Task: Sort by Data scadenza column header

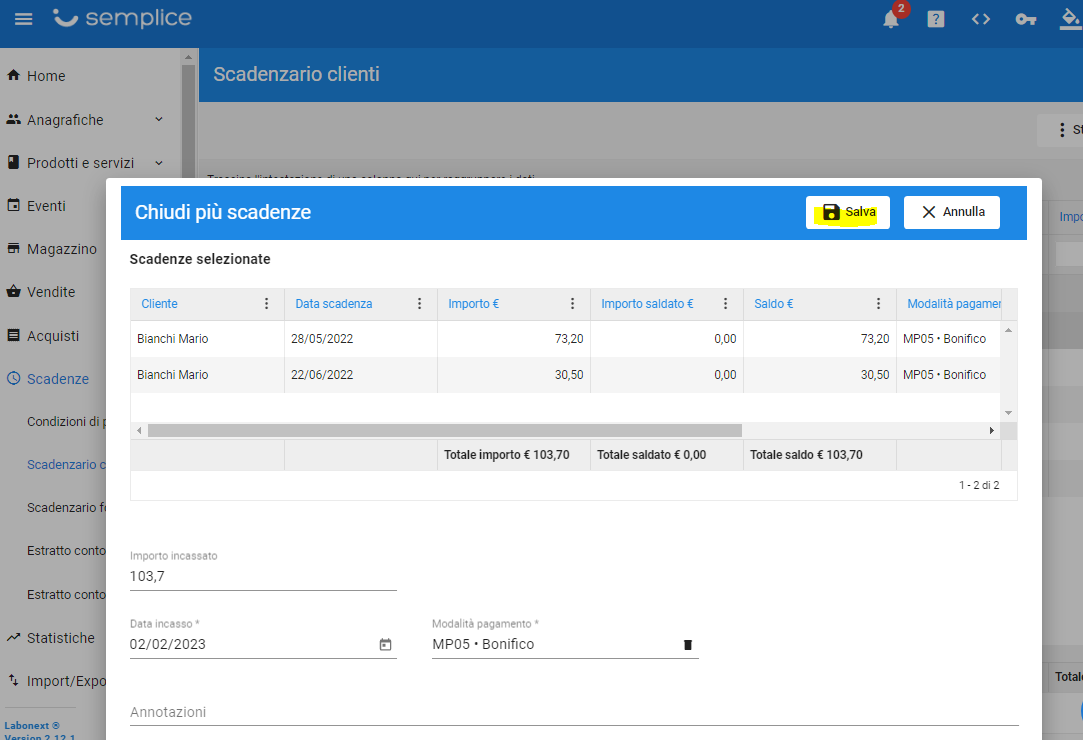Action: [x=334, y=303]
